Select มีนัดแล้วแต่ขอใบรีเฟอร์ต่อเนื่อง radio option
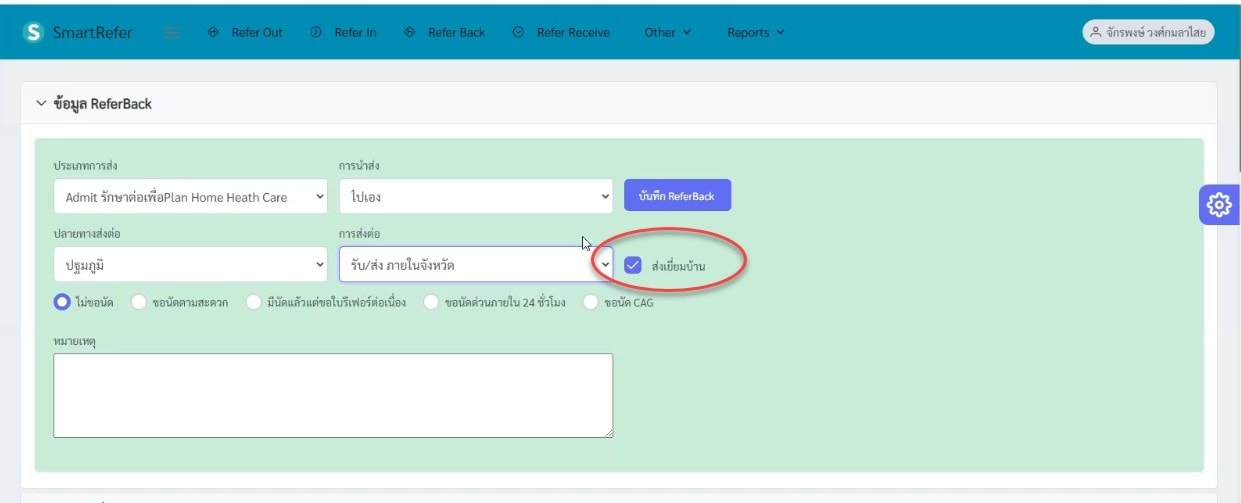The width and height of the screenshot is (1241, 503). [x=254, y=302]
